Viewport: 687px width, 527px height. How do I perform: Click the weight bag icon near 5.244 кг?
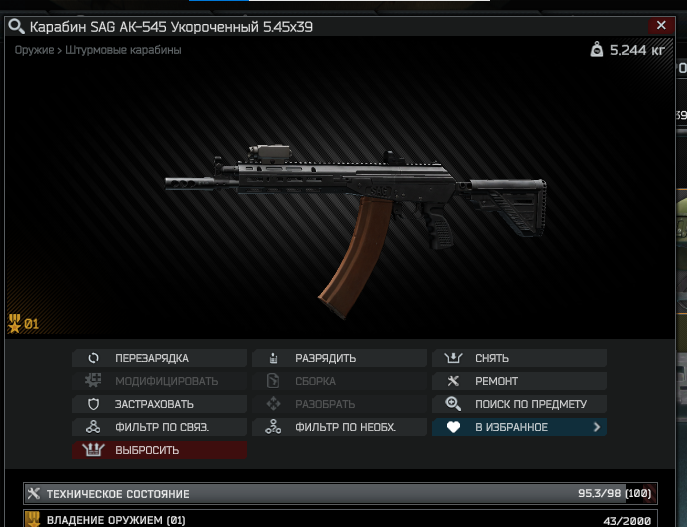pos(596,50)
